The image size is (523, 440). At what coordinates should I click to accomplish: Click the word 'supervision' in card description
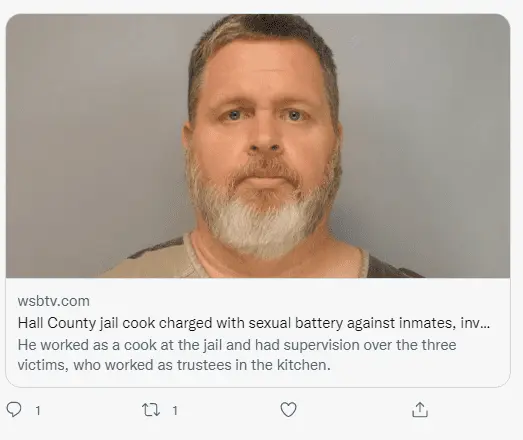point(321,346)
